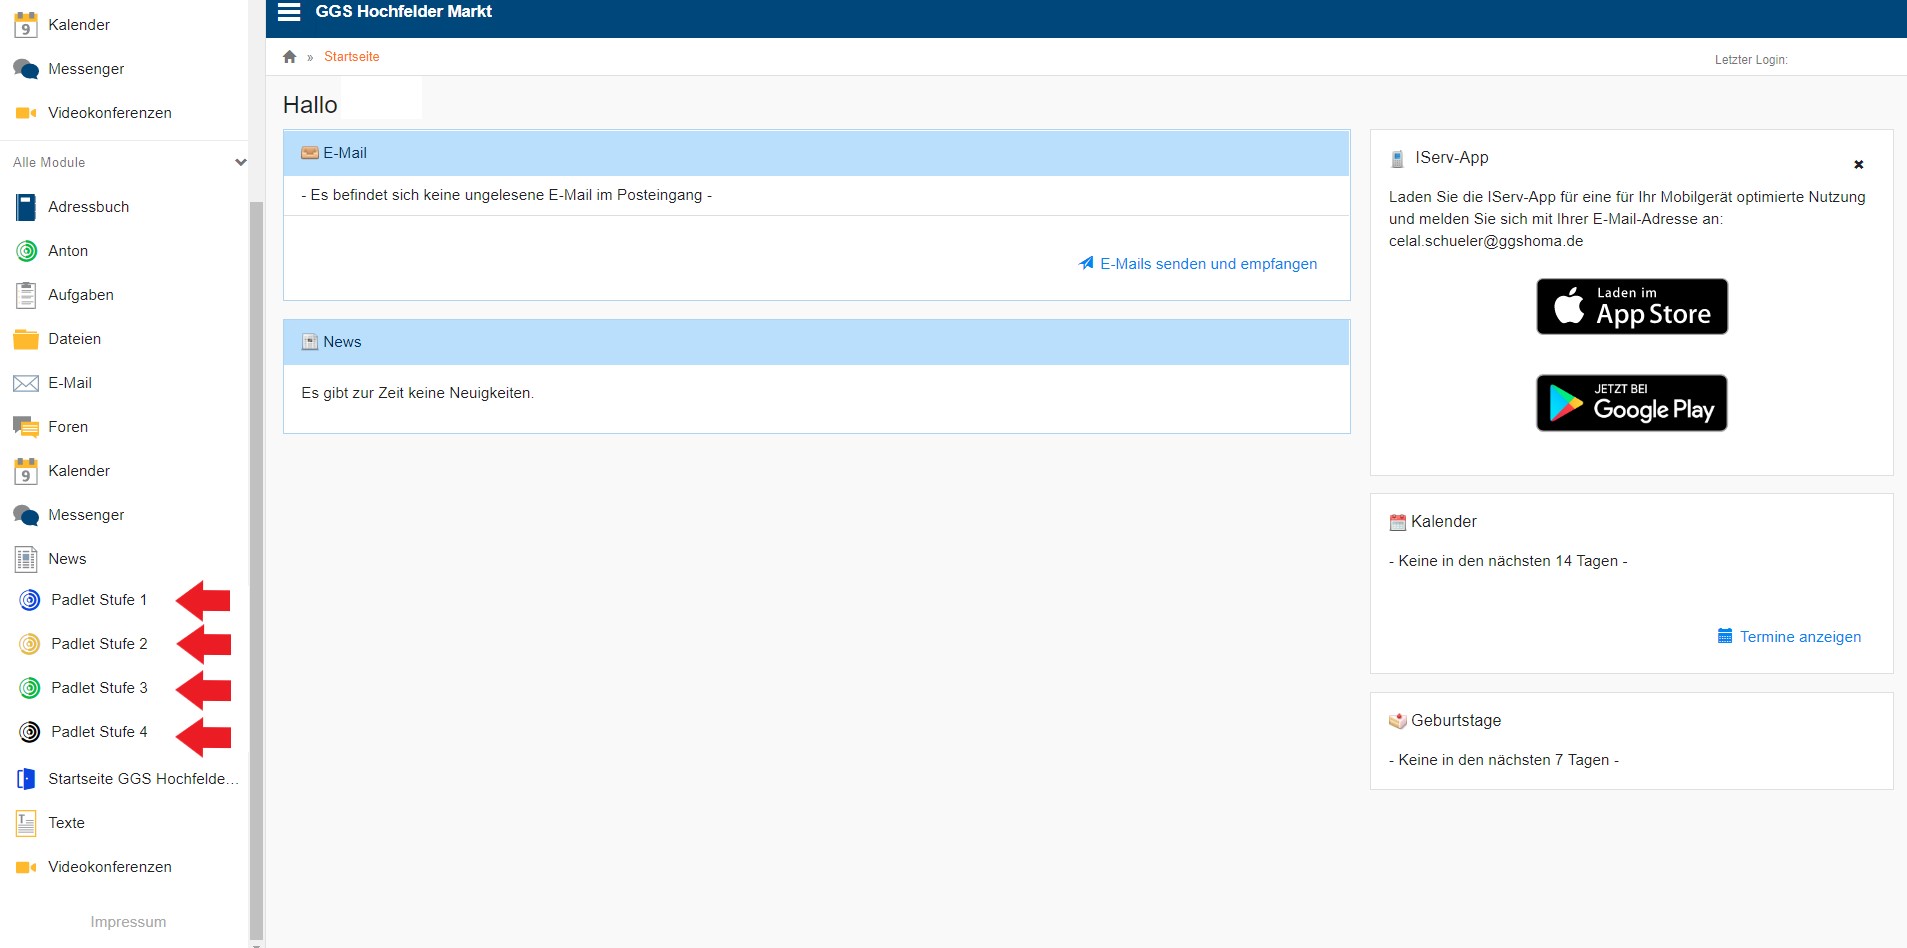Viewport: 1907px width, 948px height.
Task: Open Messenger from the quick access list
Action: coord(86,69)
